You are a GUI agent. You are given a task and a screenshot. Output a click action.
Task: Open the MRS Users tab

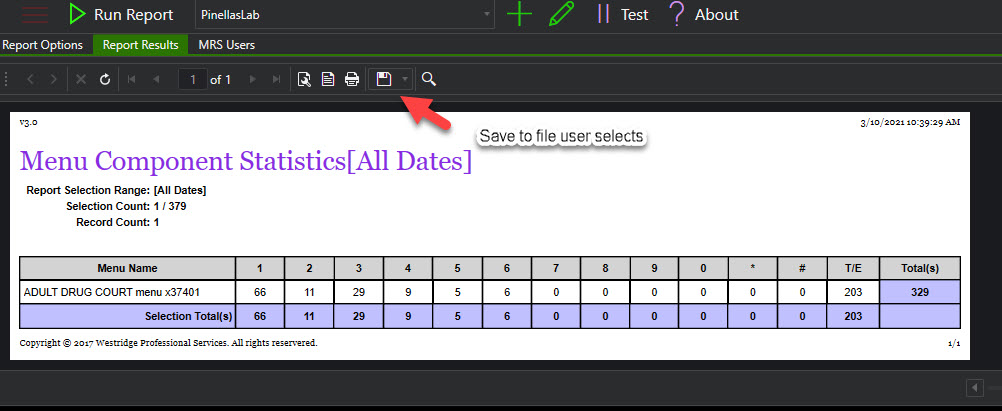226,45
